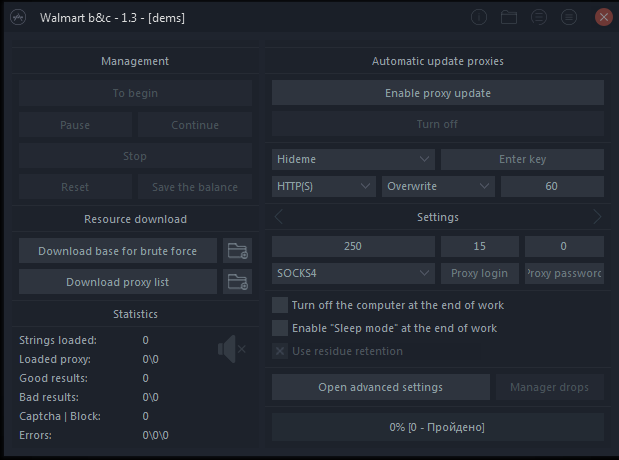Focus the 'Proxy login' field
Viewport: 619px width, 460px height.
480,273
